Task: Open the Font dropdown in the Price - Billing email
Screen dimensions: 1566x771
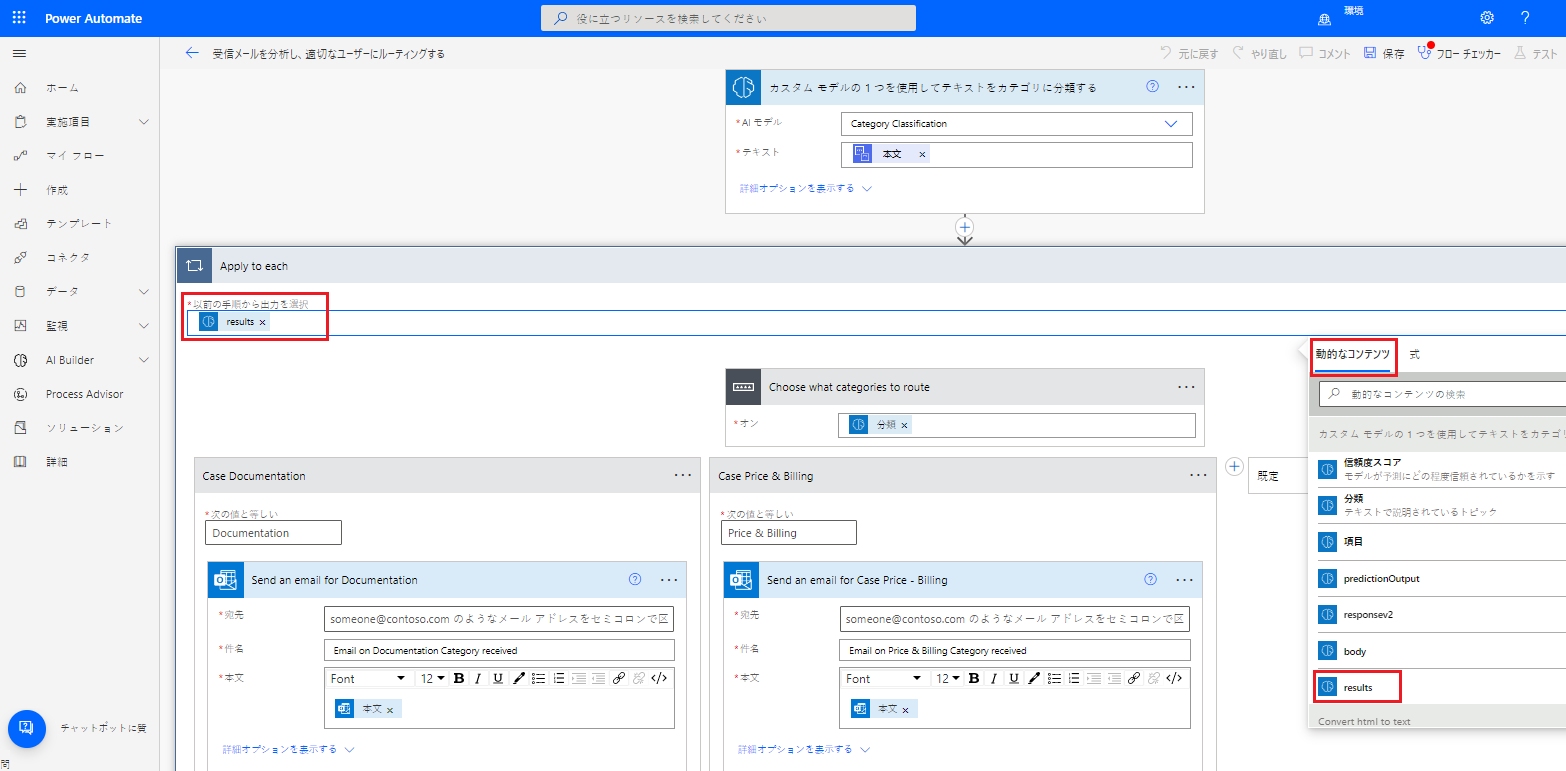Action: click(883, 679)
